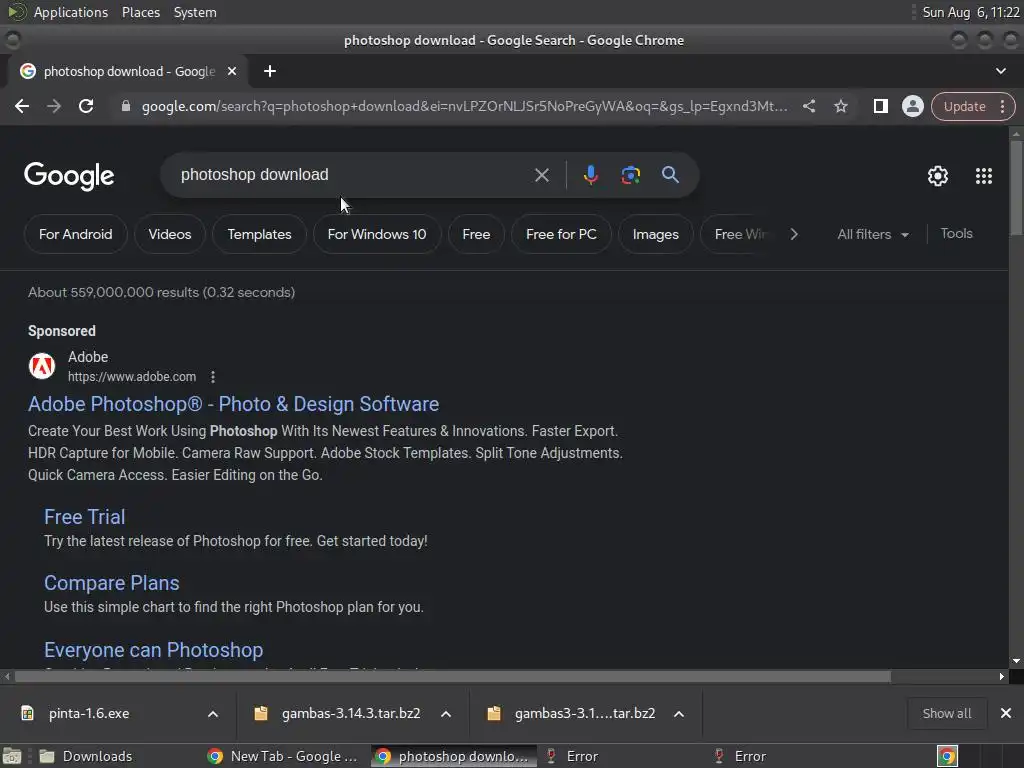Bookmark this page with the star icon
The height and width of the screenshot is (768, 1024).
pyautogui.click(x=840, y=106)
